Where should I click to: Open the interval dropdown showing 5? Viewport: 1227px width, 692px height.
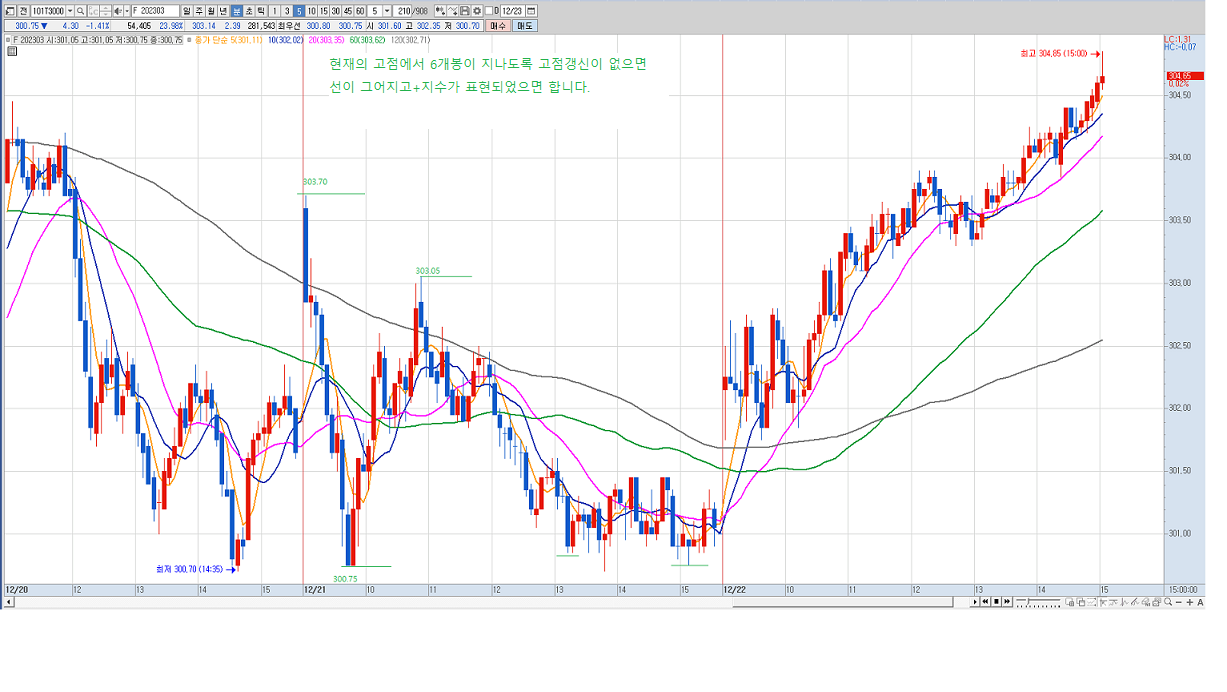coord(387,11)
